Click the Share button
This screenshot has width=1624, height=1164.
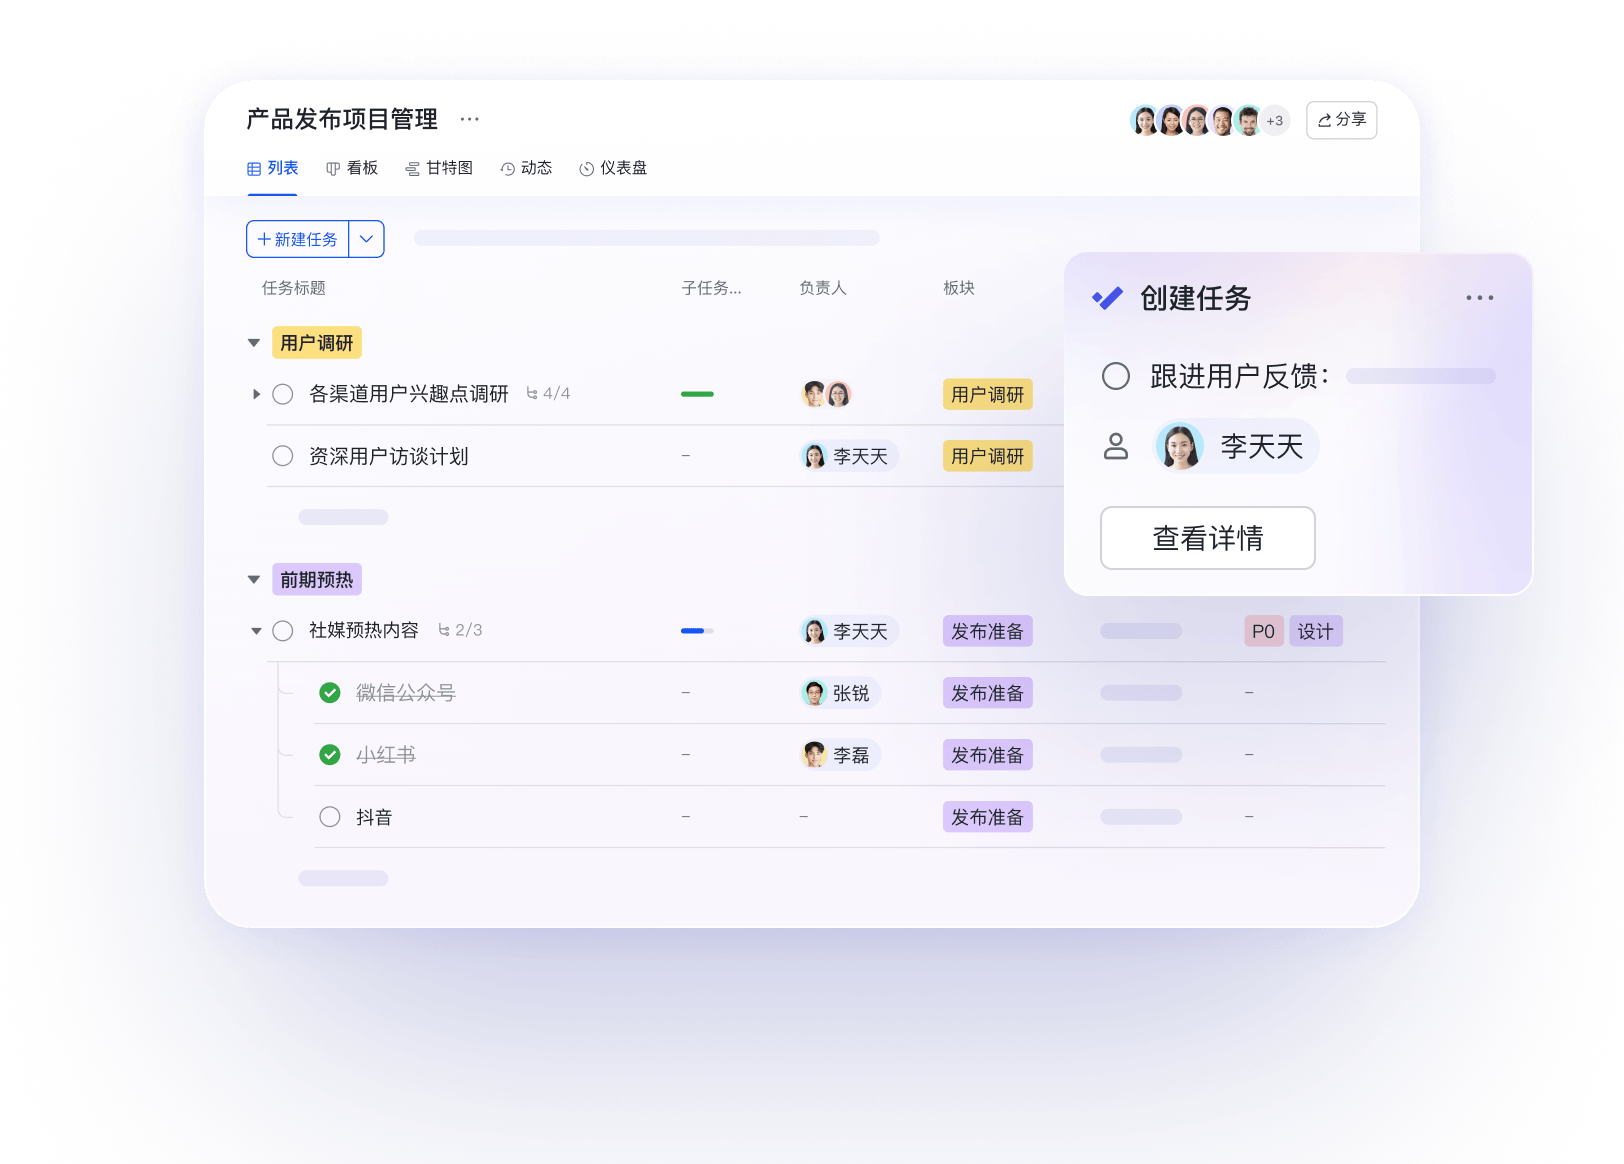pyautogui.click(x=1341, y=120)
